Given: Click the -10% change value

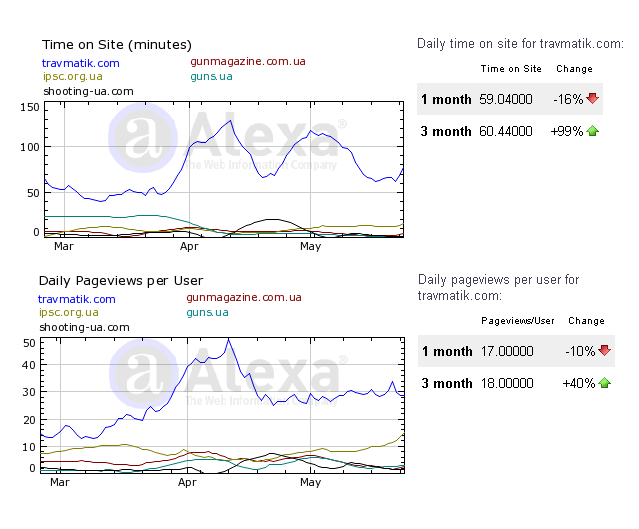Looking at the screenshot, I should pos(580,351).
